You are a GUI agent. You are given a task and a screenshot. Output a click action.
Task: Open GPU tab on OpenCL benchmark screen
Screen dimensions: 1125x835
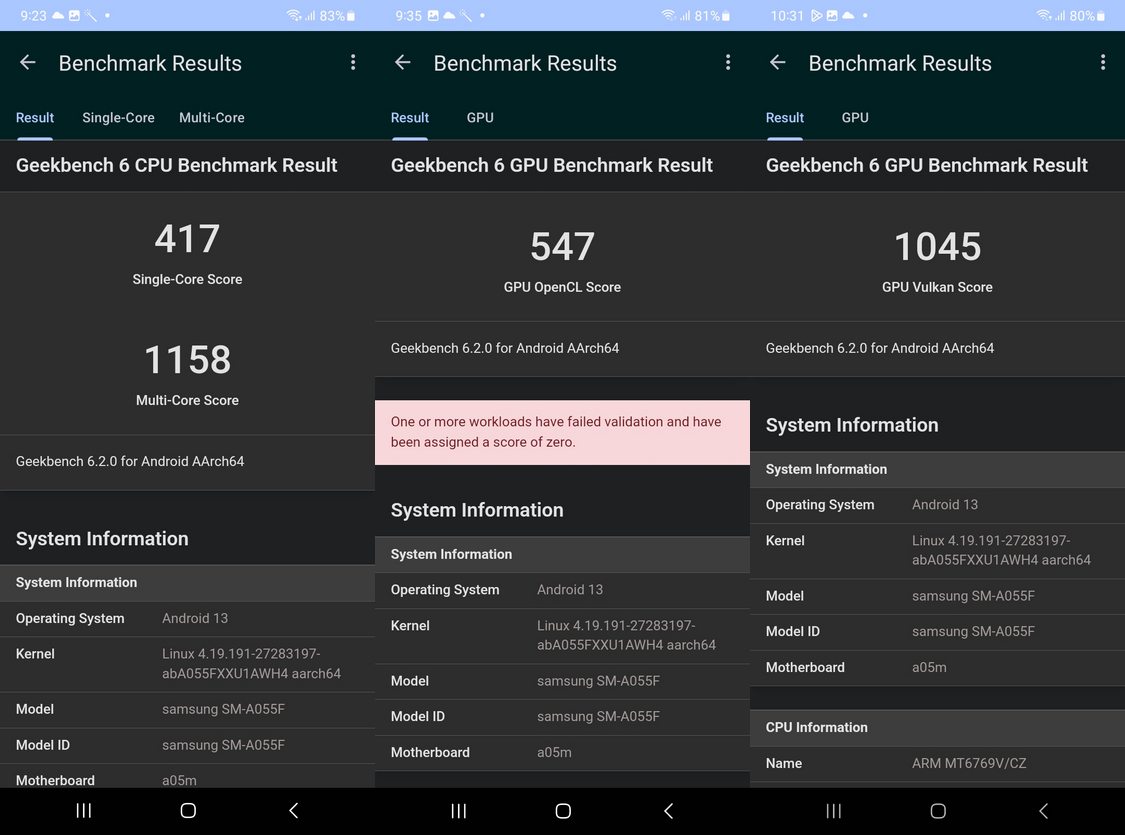pos(480,118)
